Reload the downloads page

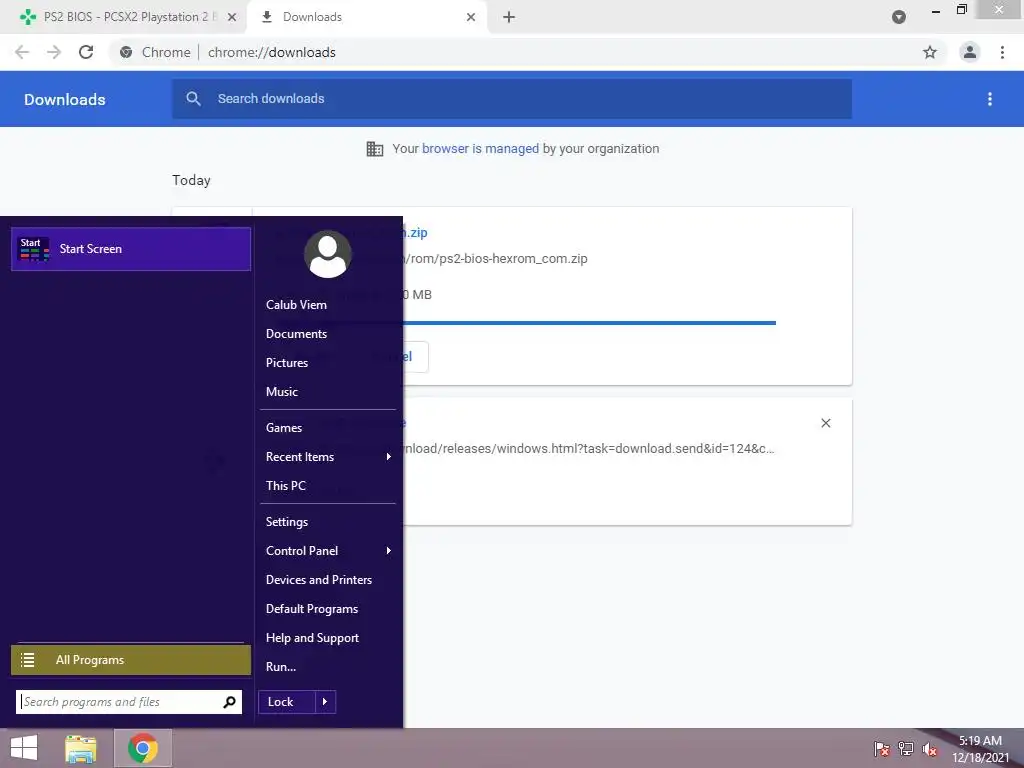[x=86, y=52]
